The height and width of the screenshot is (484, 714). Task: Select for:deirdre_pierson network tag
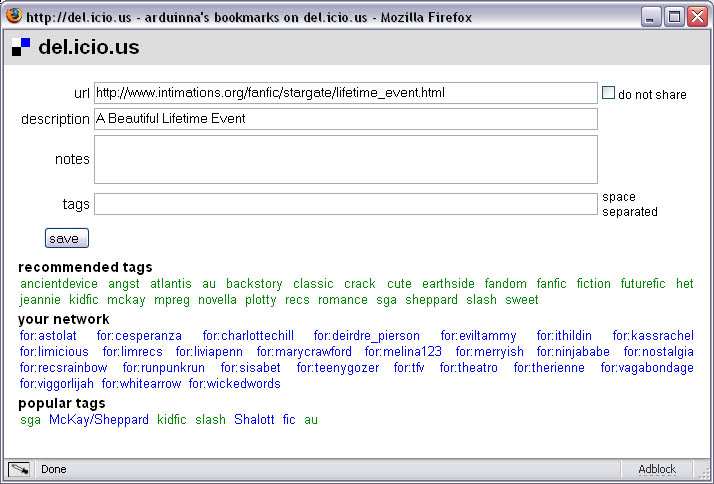point(367,336)
